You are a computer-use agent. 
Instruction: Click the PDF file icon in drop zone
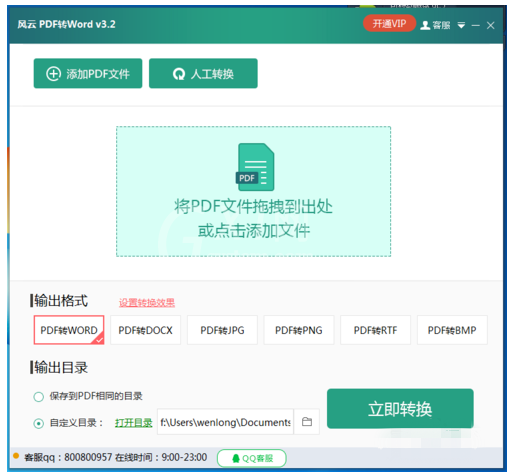pos(255,167)
